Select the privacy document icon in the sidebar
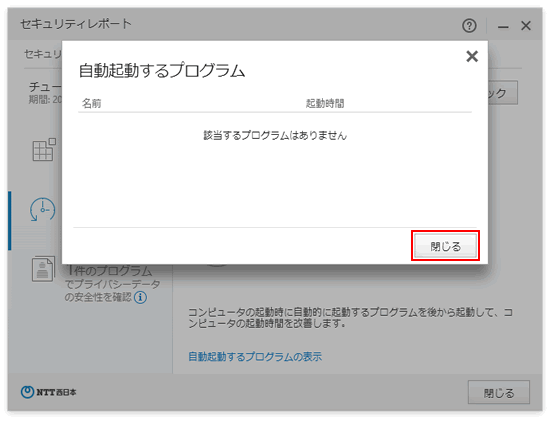Viewport: 550px width, 425px height. tap(43, 269)
